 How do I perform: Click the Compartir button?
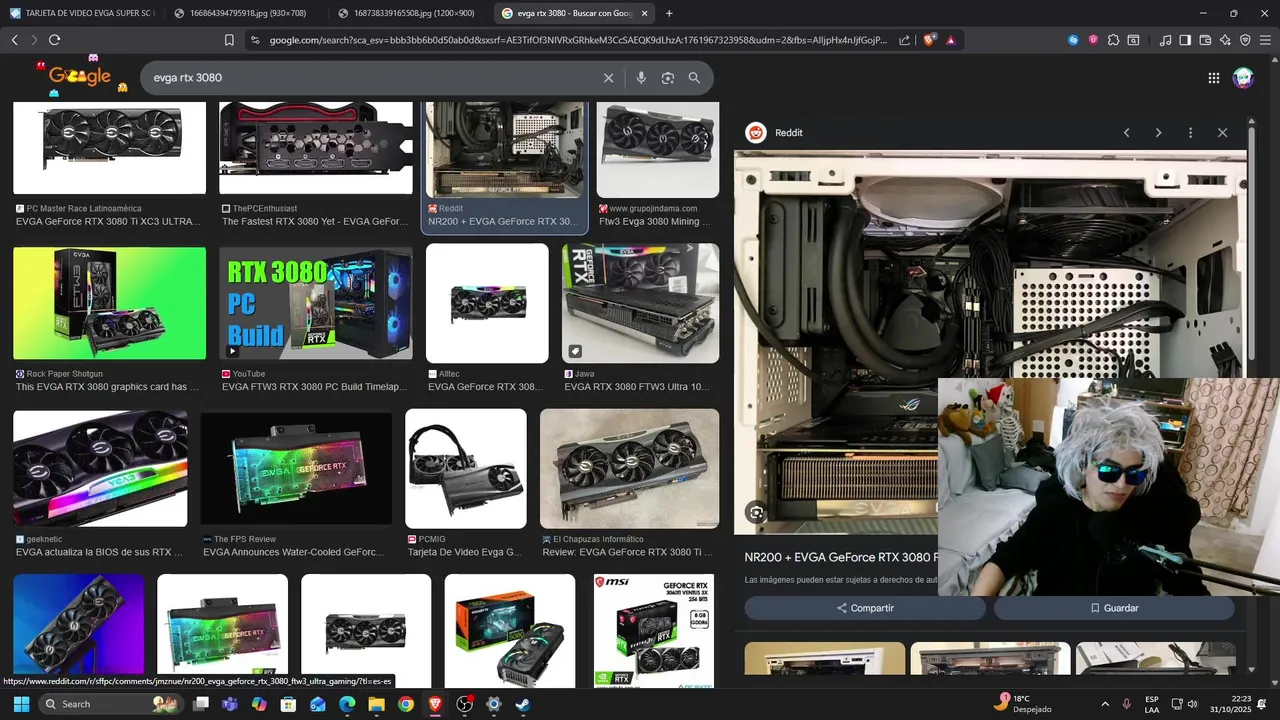[865, 608]
